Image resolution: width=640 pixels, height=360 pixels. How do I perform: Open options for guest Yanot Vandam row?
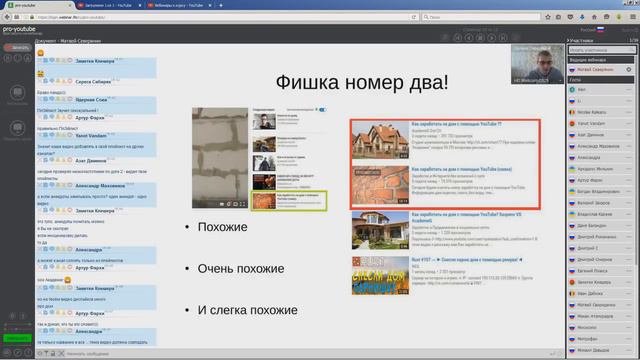click(x=629, y=123)
